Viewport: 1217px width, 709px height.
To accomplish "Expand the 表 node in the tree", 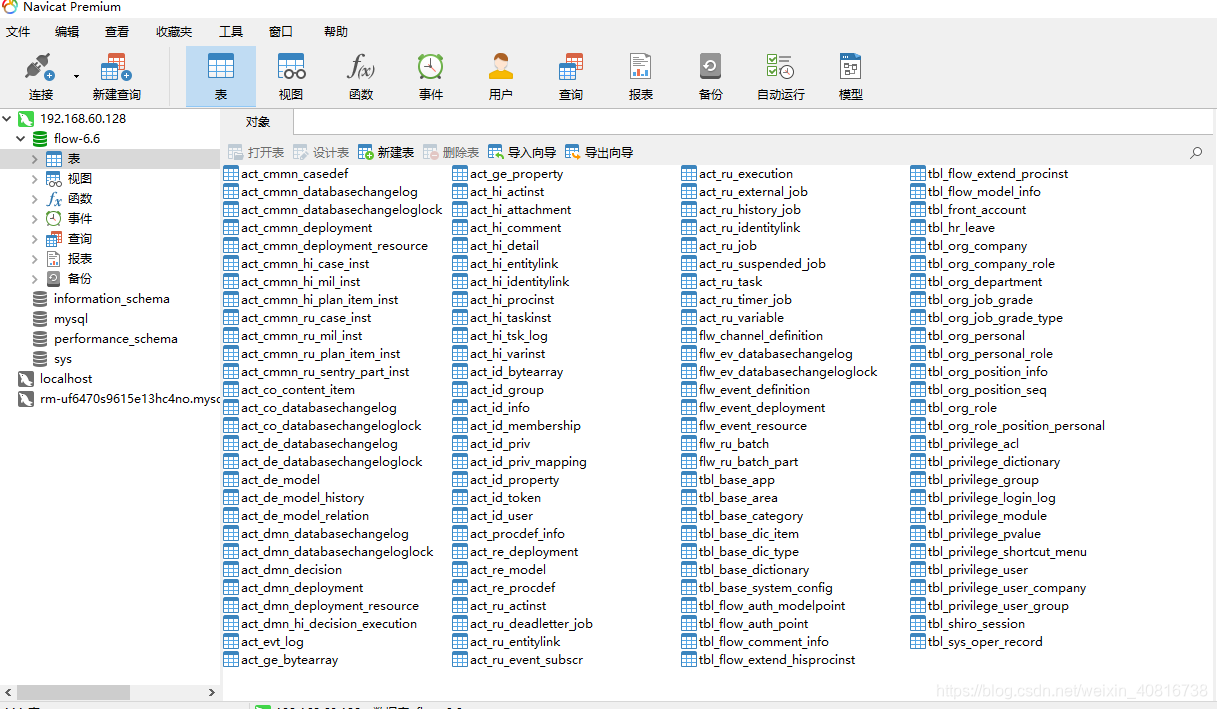I will point(35,159).
